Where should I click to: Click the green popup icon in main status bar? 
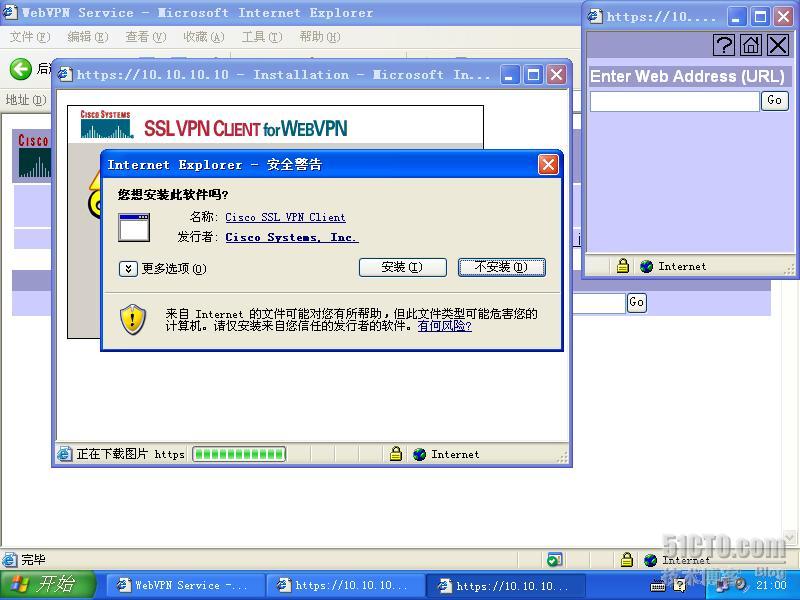(x=554, y=560)
